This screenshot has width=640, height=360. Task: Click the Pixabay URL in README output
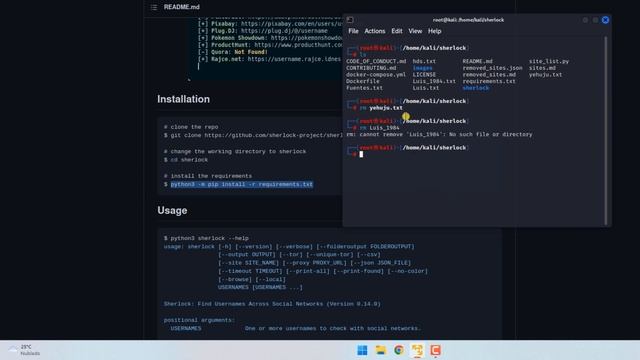(292, 24)
